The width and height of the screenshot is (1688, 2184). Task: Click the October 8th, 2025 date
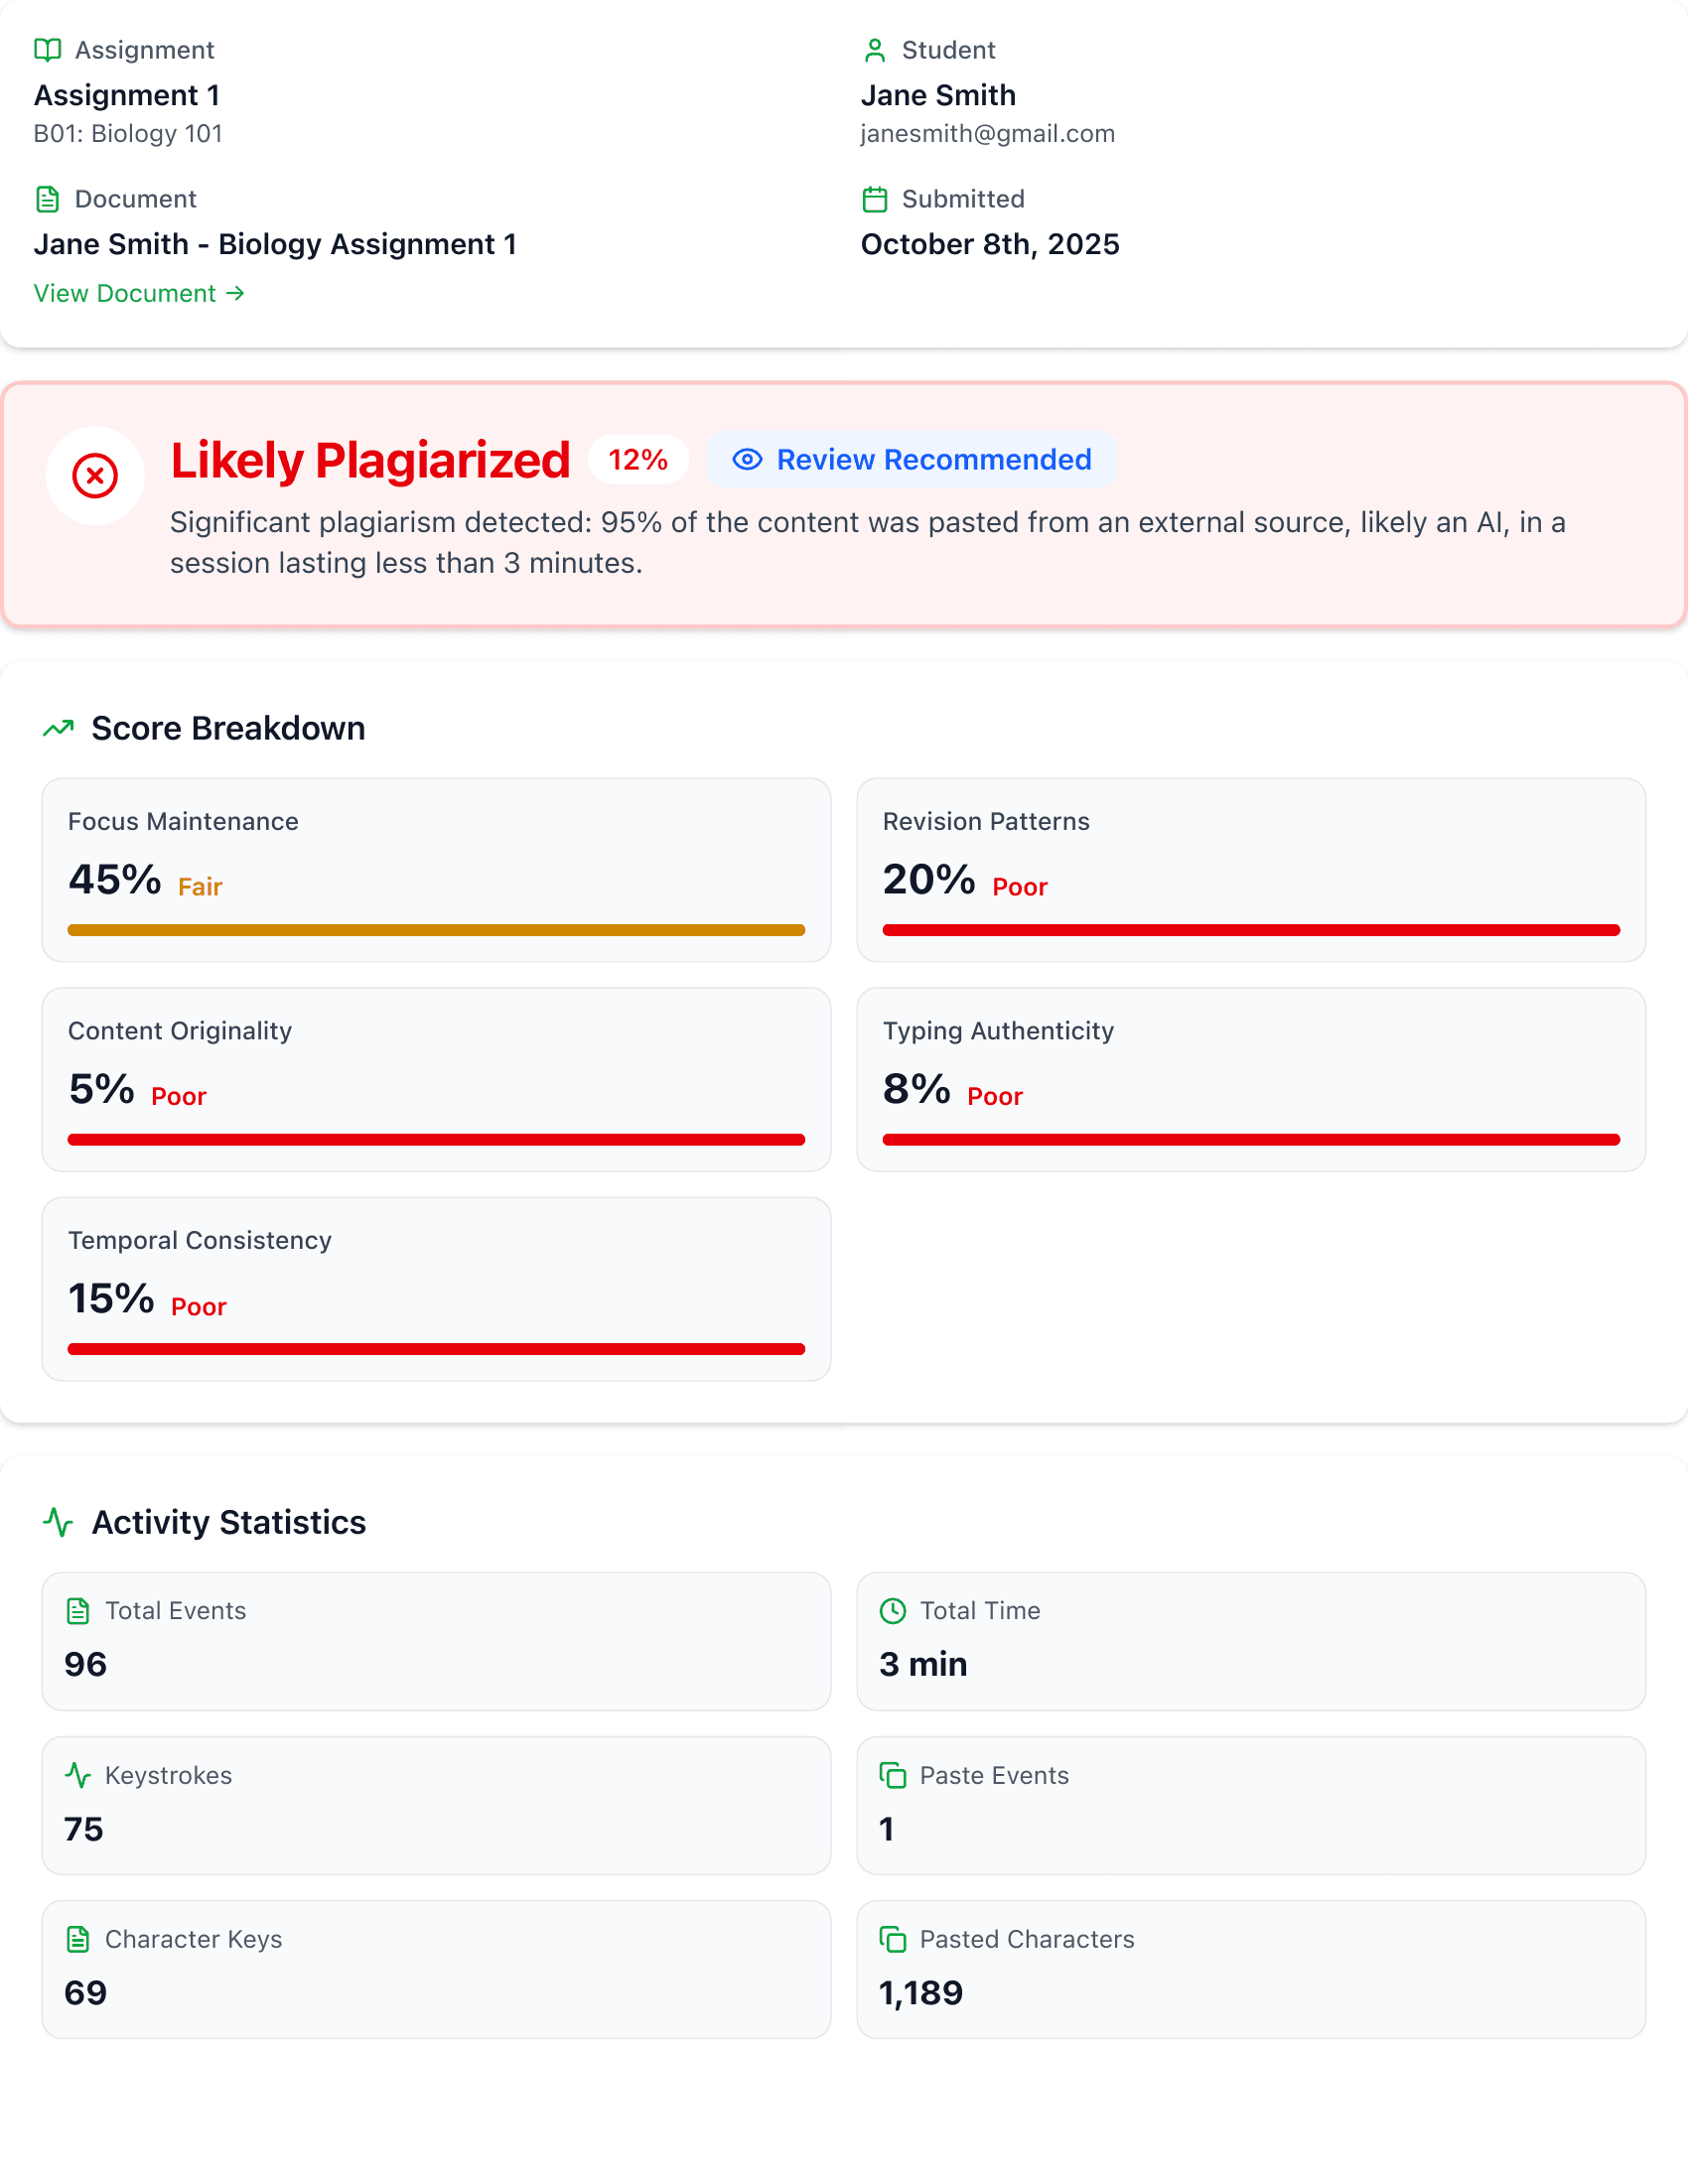point(990,244)
